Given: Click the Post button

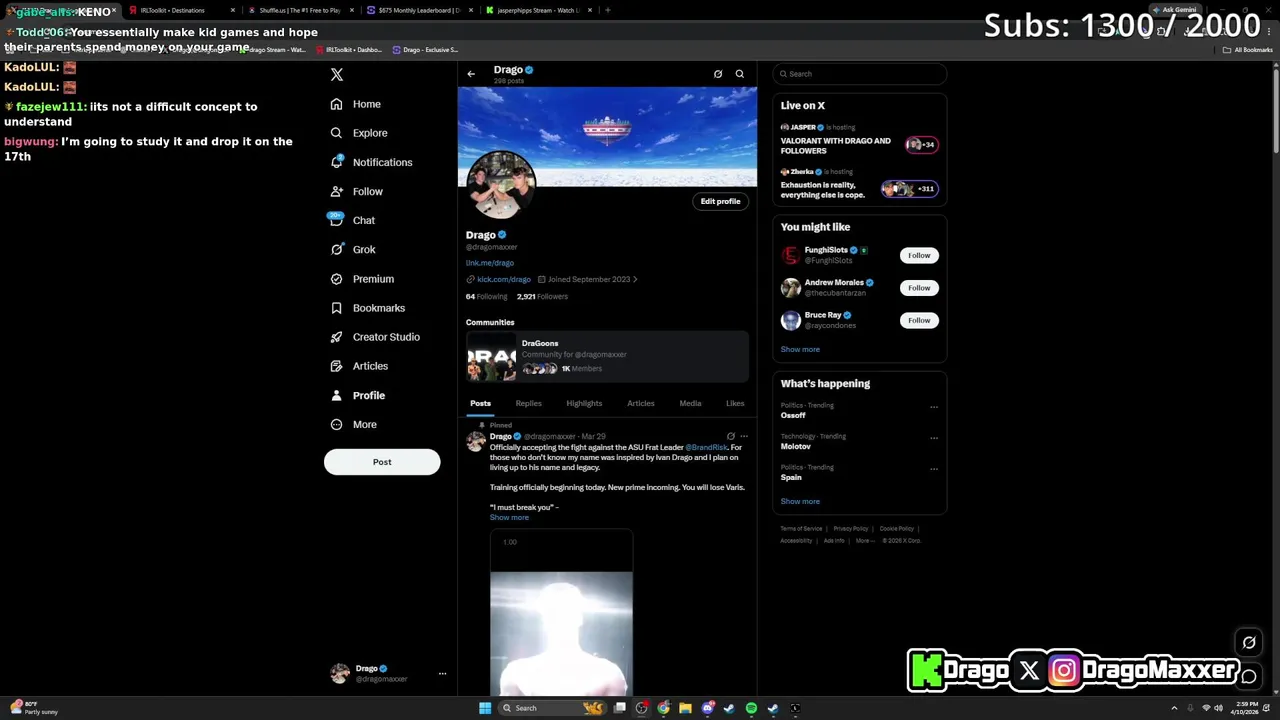Looking at the screenshot, I should (382, 462).
